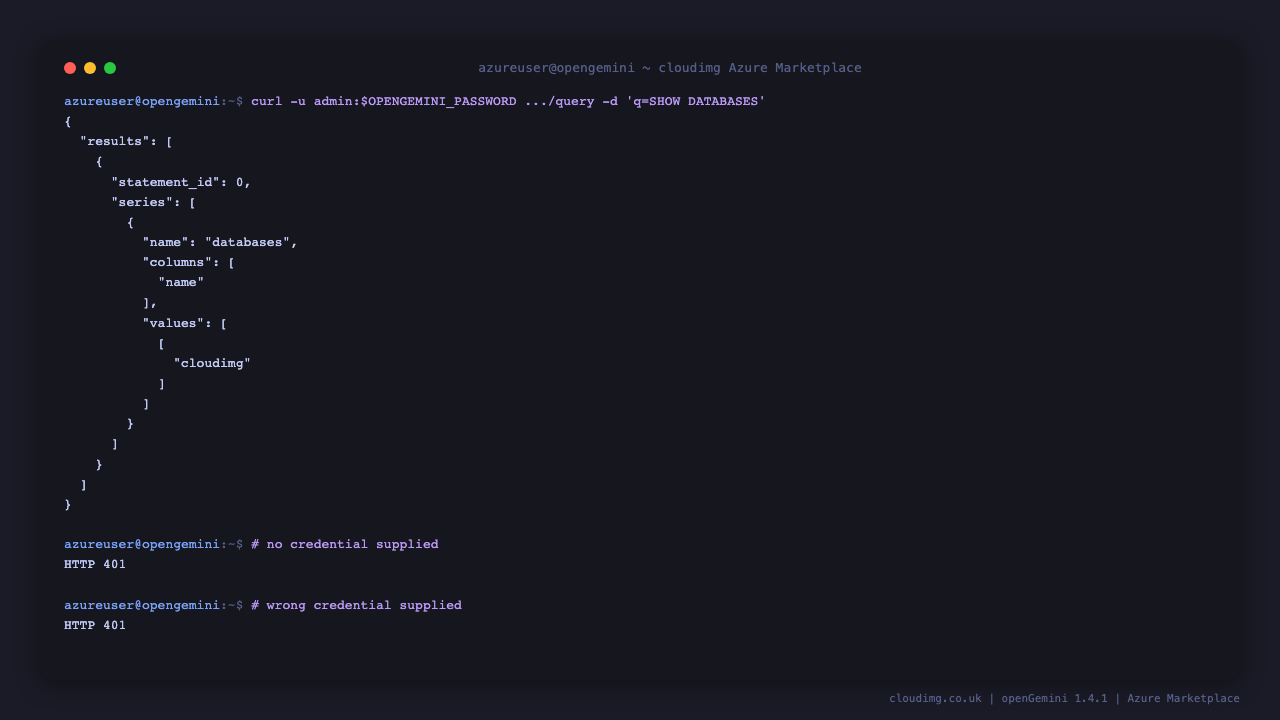Click the "series": [ line
Screen dimensions: 1280x720
point(153,202)
